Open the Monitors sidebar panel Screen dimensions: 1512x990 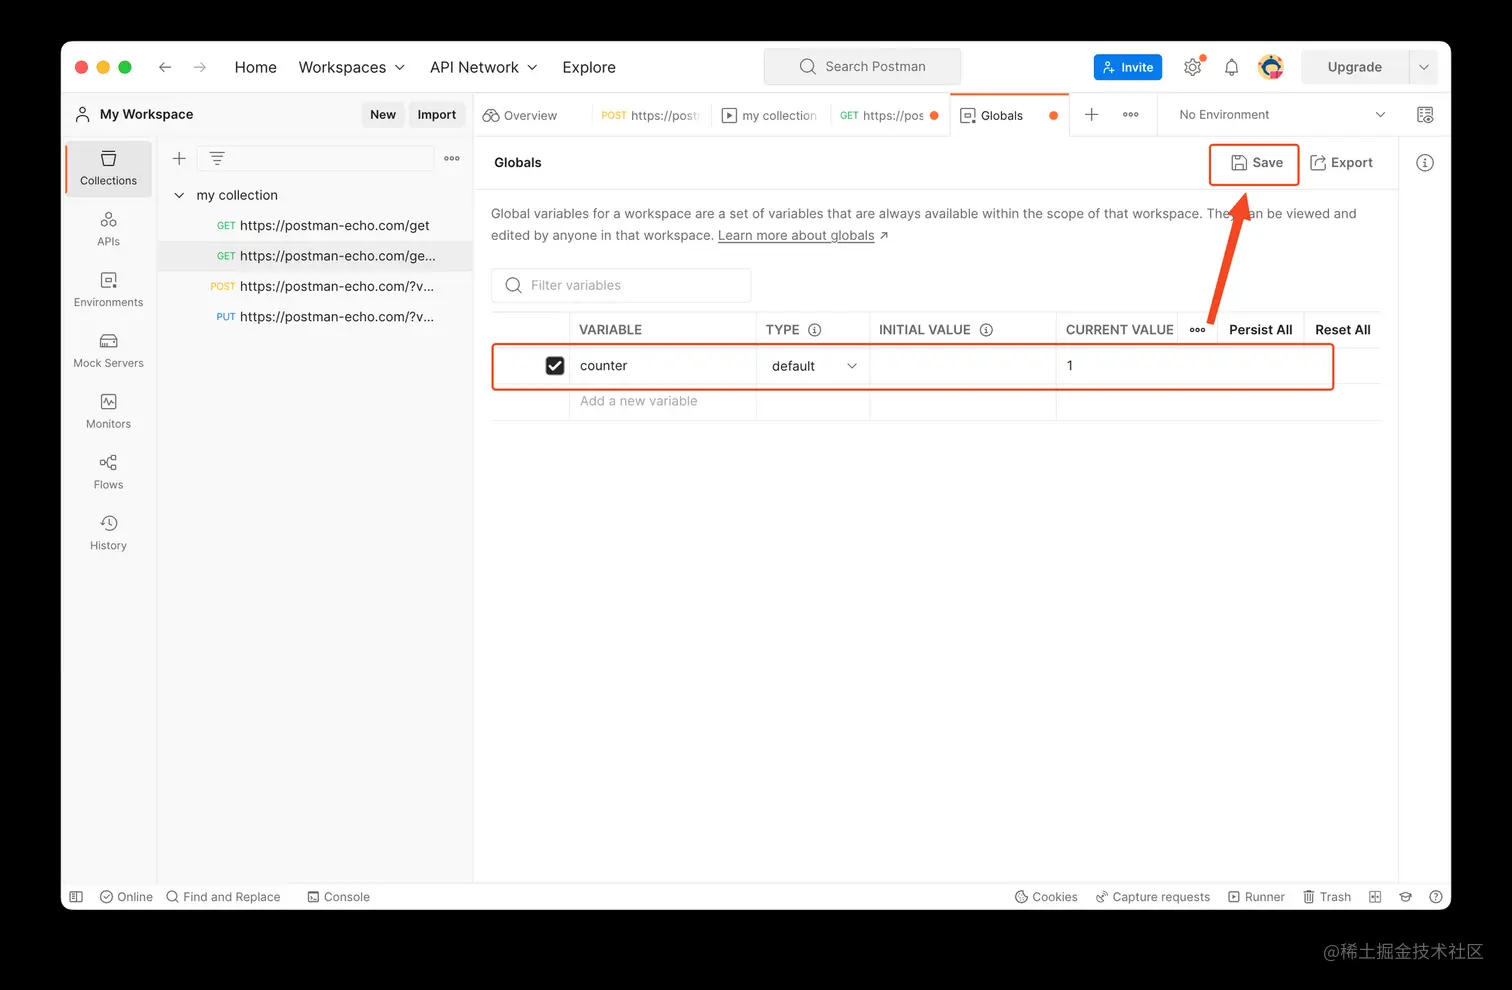click(108, 411)
